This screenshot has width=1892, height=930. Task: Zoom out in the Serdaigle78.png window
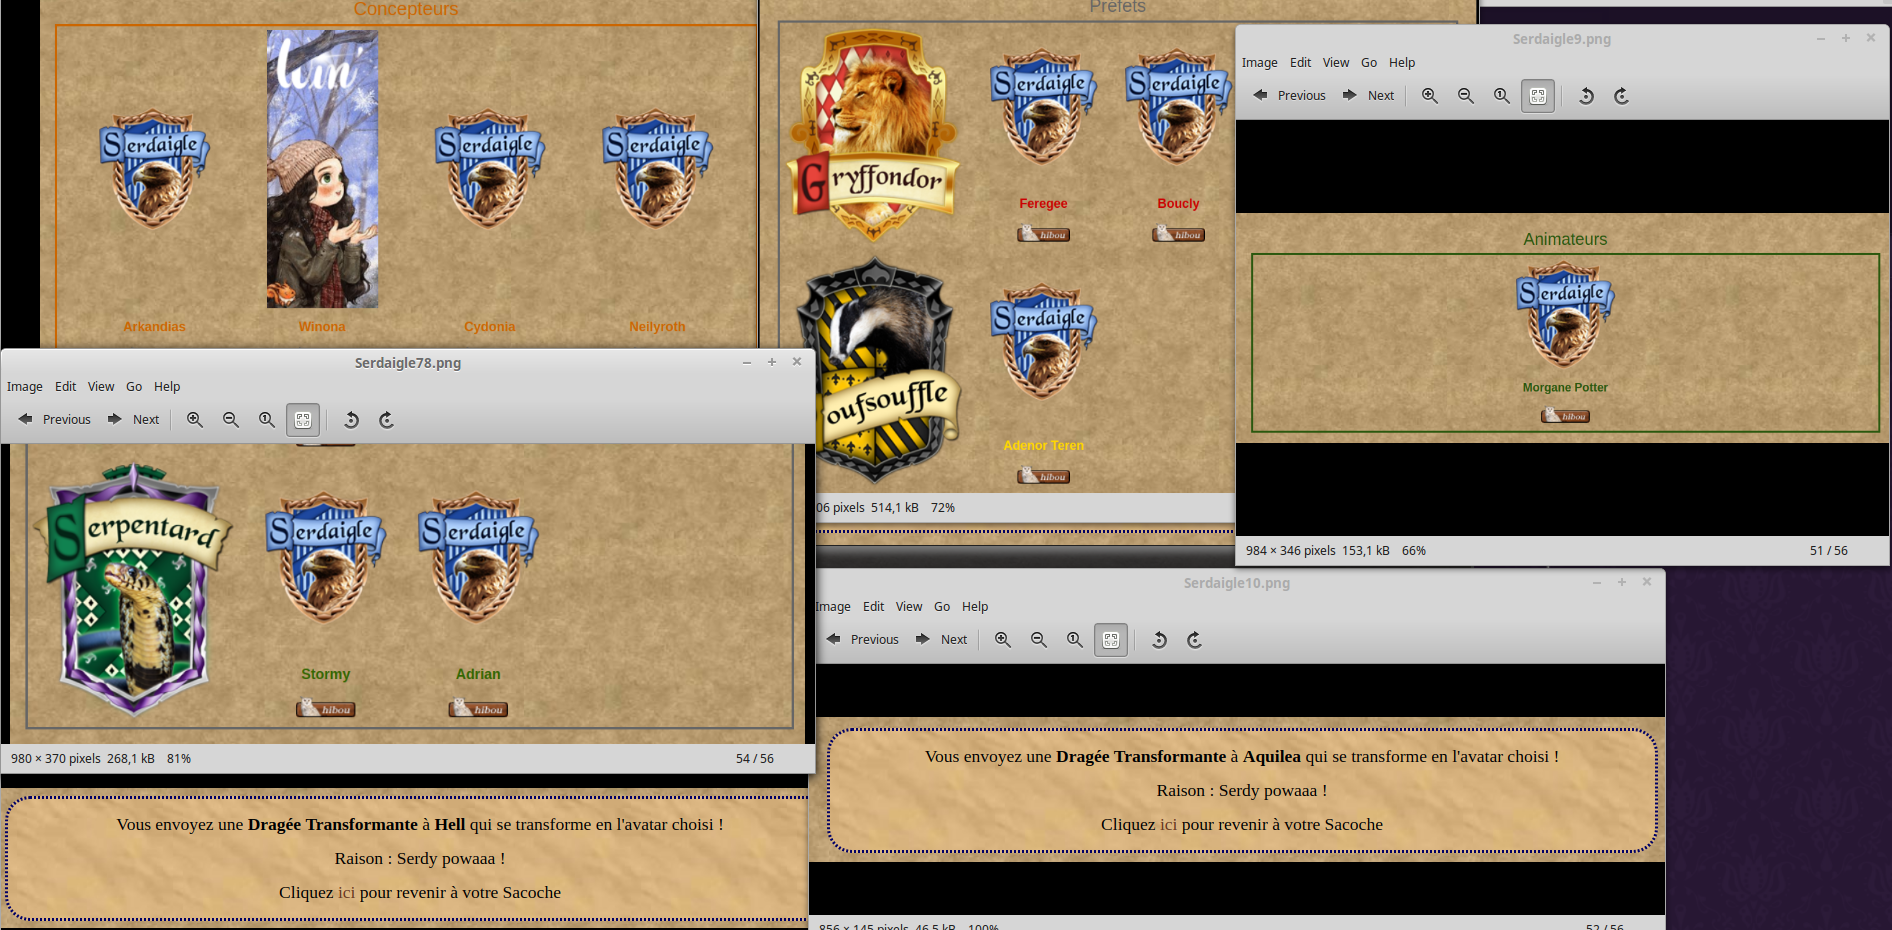coord(231,420)
